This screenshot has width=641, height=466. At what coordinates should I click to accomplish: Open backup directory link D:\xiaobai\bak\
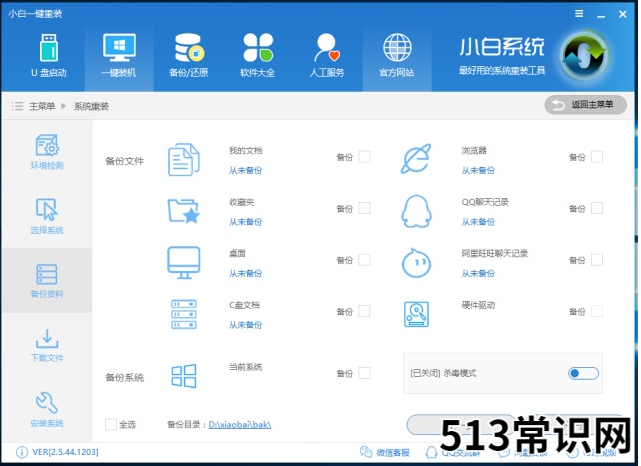[x=240, y=425]
